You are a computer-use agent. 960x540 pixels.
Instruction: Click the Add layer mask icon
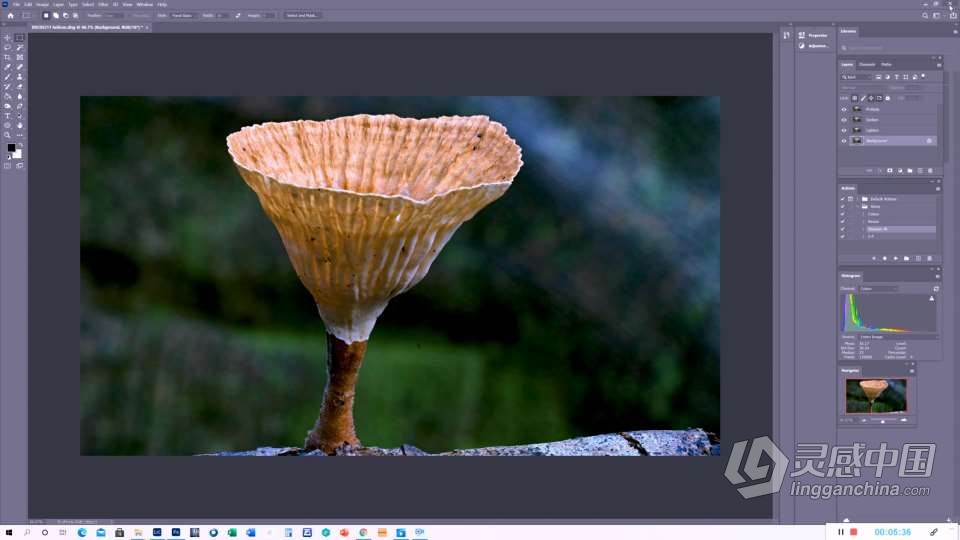890,171
